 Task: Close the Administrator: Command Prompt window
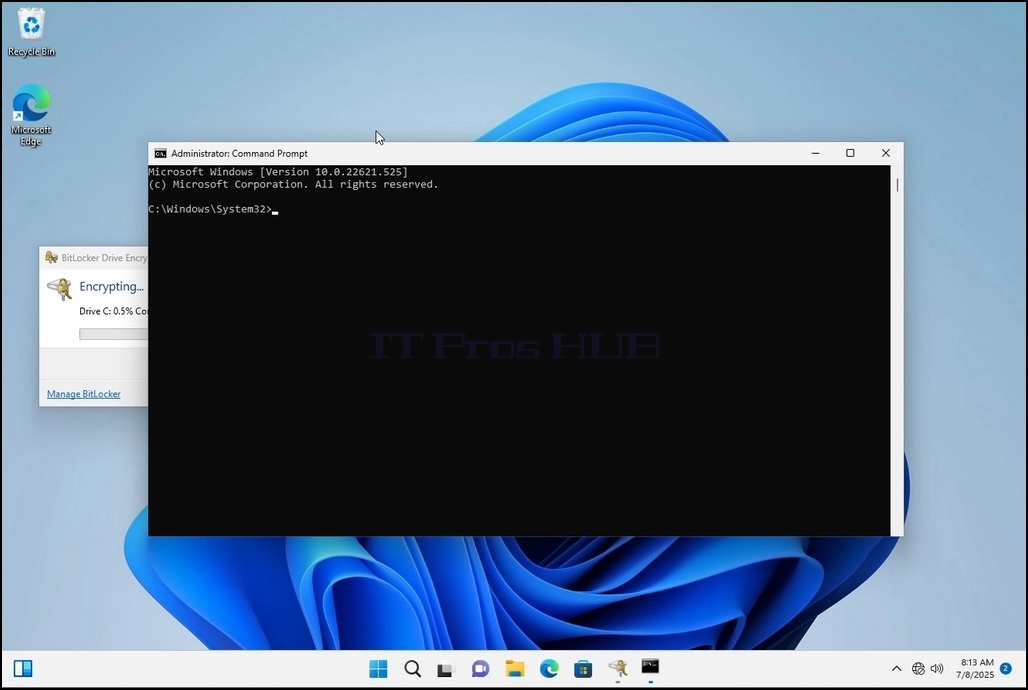coord(886,153)
